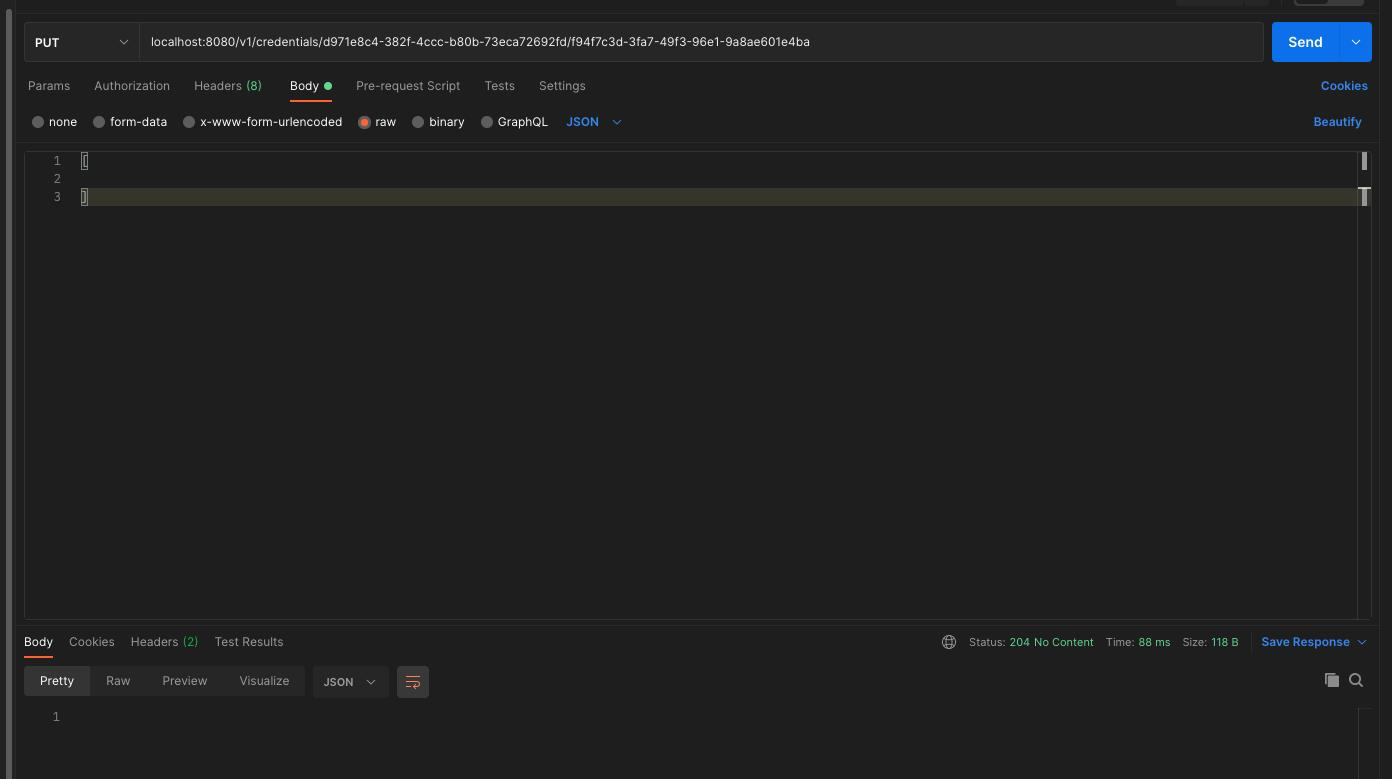Toggle line wrapping in response viewer
This screenshot has height=779, width=1392.
click(413, 681)
